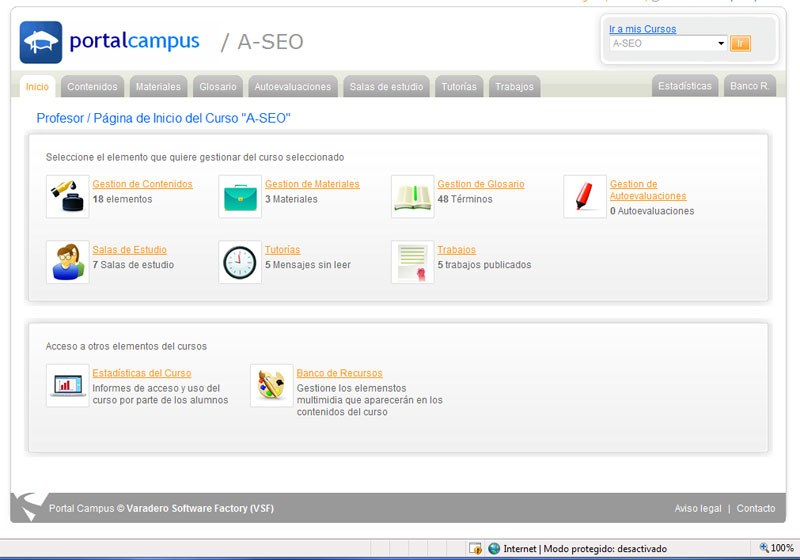The width and height of the screenshot is (800, 560).
Task: Open the 100% zoom level menu
Action: pos(777,548)
